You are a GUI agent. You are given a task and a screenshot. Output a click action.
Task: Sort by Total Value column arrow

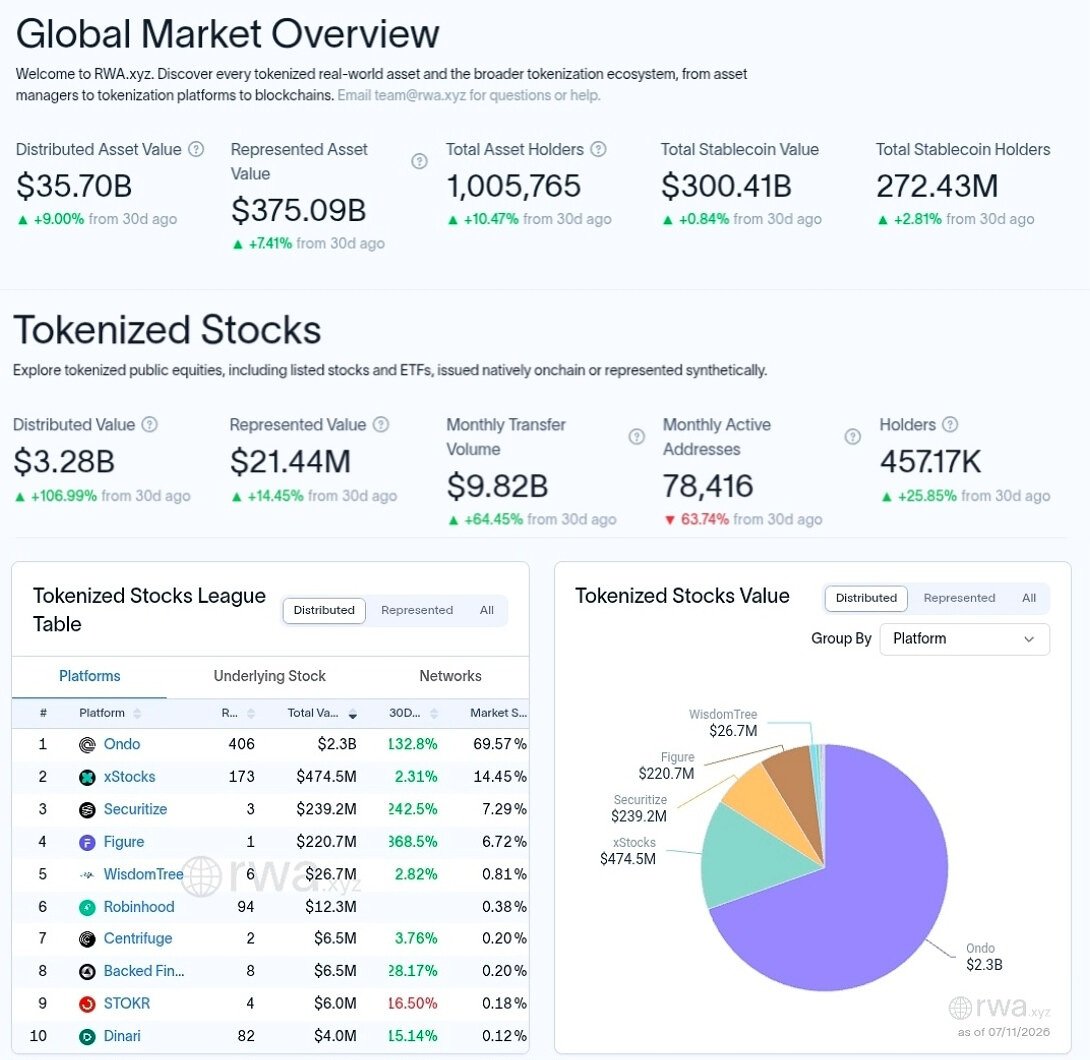[352, 714]
